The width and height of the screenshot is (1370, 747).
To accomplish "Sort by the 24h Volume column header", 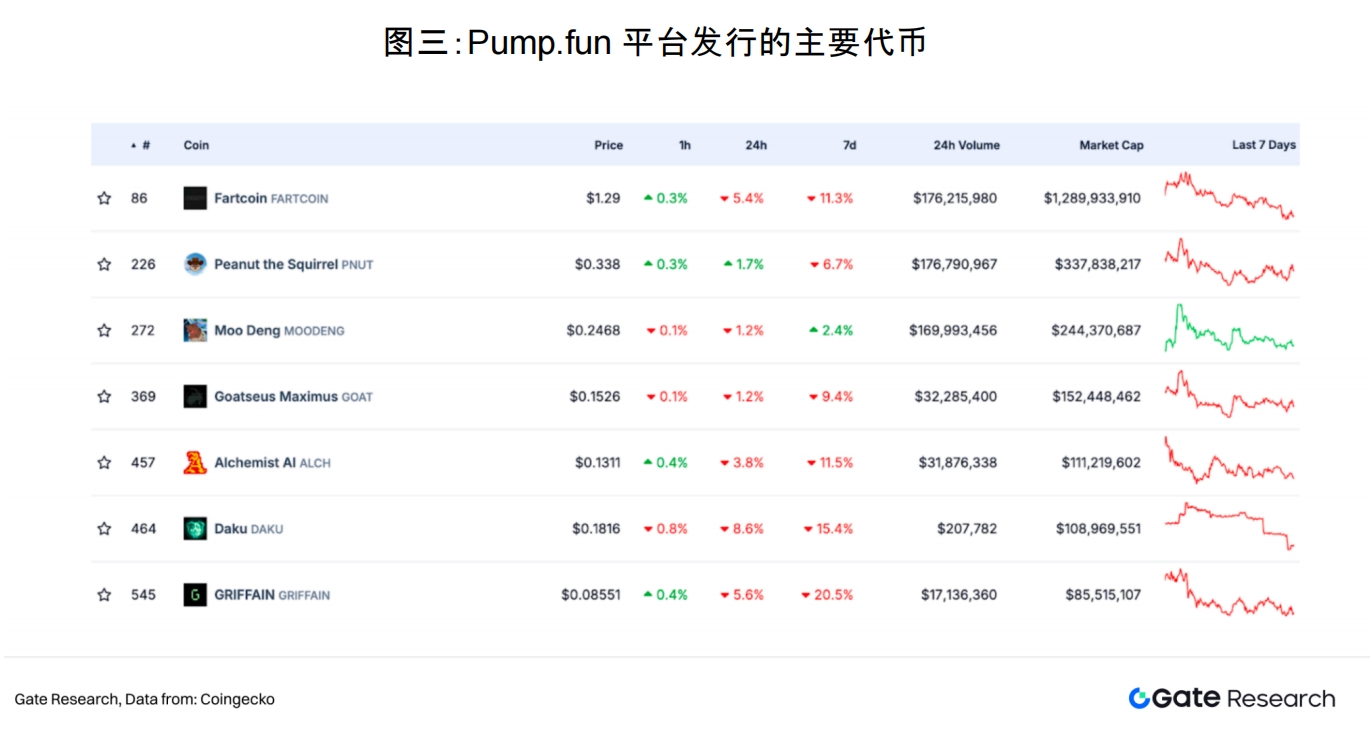I will click(966, 145).
